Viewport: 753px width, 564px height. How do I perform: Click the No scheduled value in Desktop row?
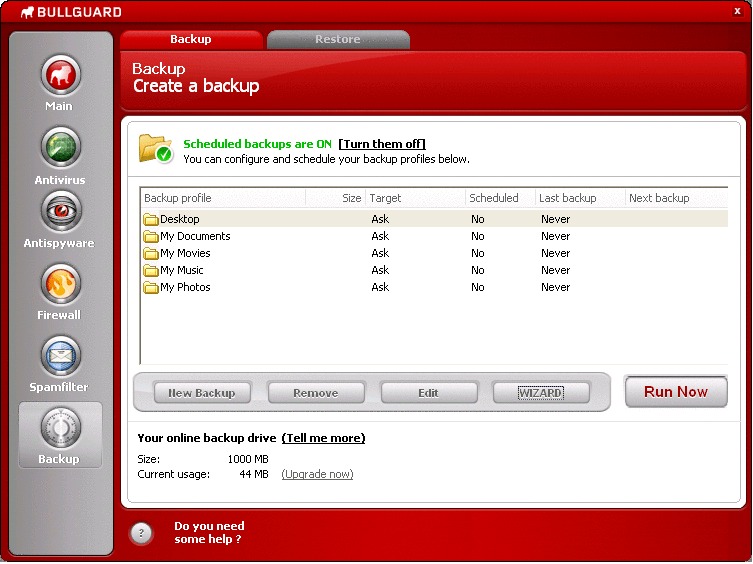coord(477,219)
